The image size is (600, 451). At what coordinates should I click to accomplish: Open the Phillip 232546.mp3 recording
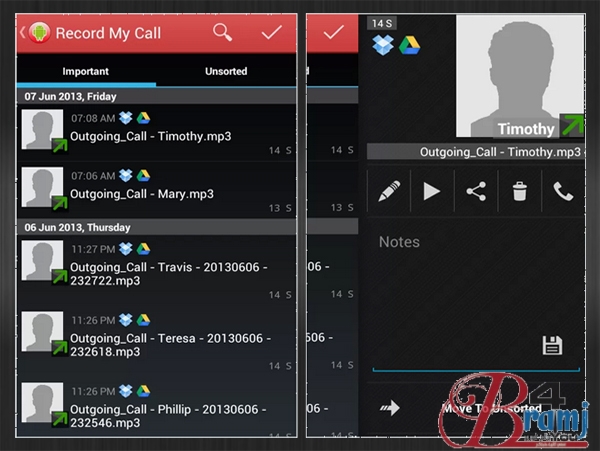(157, 408)
